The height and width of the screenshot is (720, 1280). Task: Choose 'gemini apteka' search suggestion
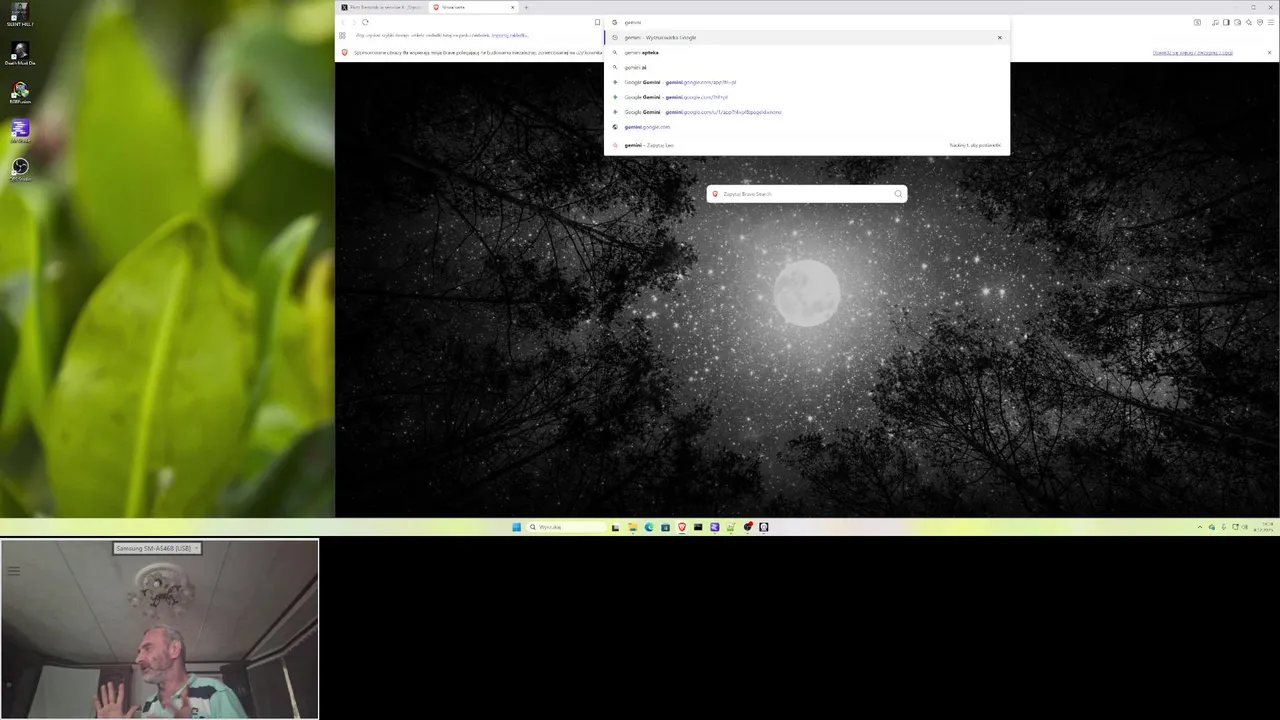tap(807, 52)
